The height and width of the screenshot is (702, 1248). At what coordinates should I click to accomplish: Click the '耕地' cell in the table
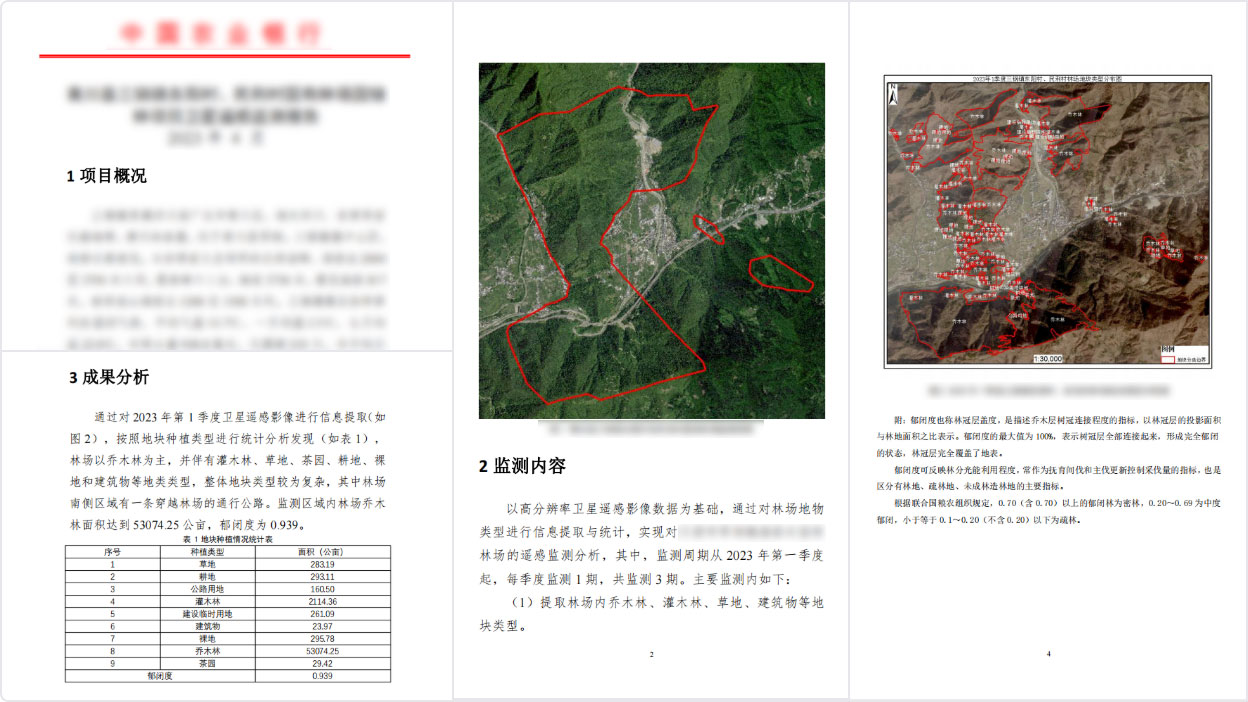pos(208,577)
